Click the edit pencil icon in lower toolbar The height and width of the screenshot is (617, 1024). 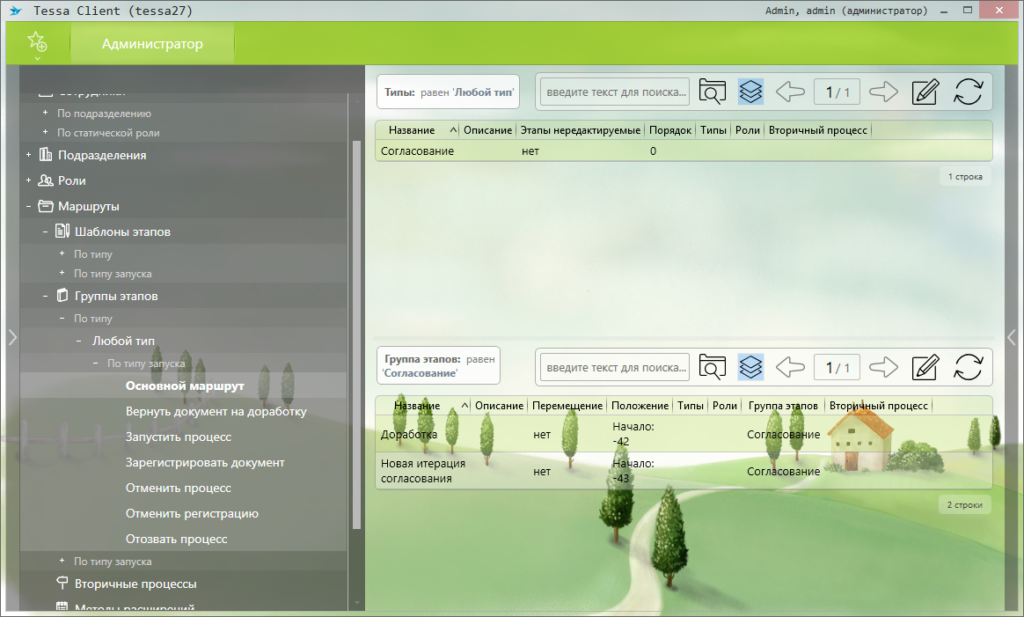(926, 367)
